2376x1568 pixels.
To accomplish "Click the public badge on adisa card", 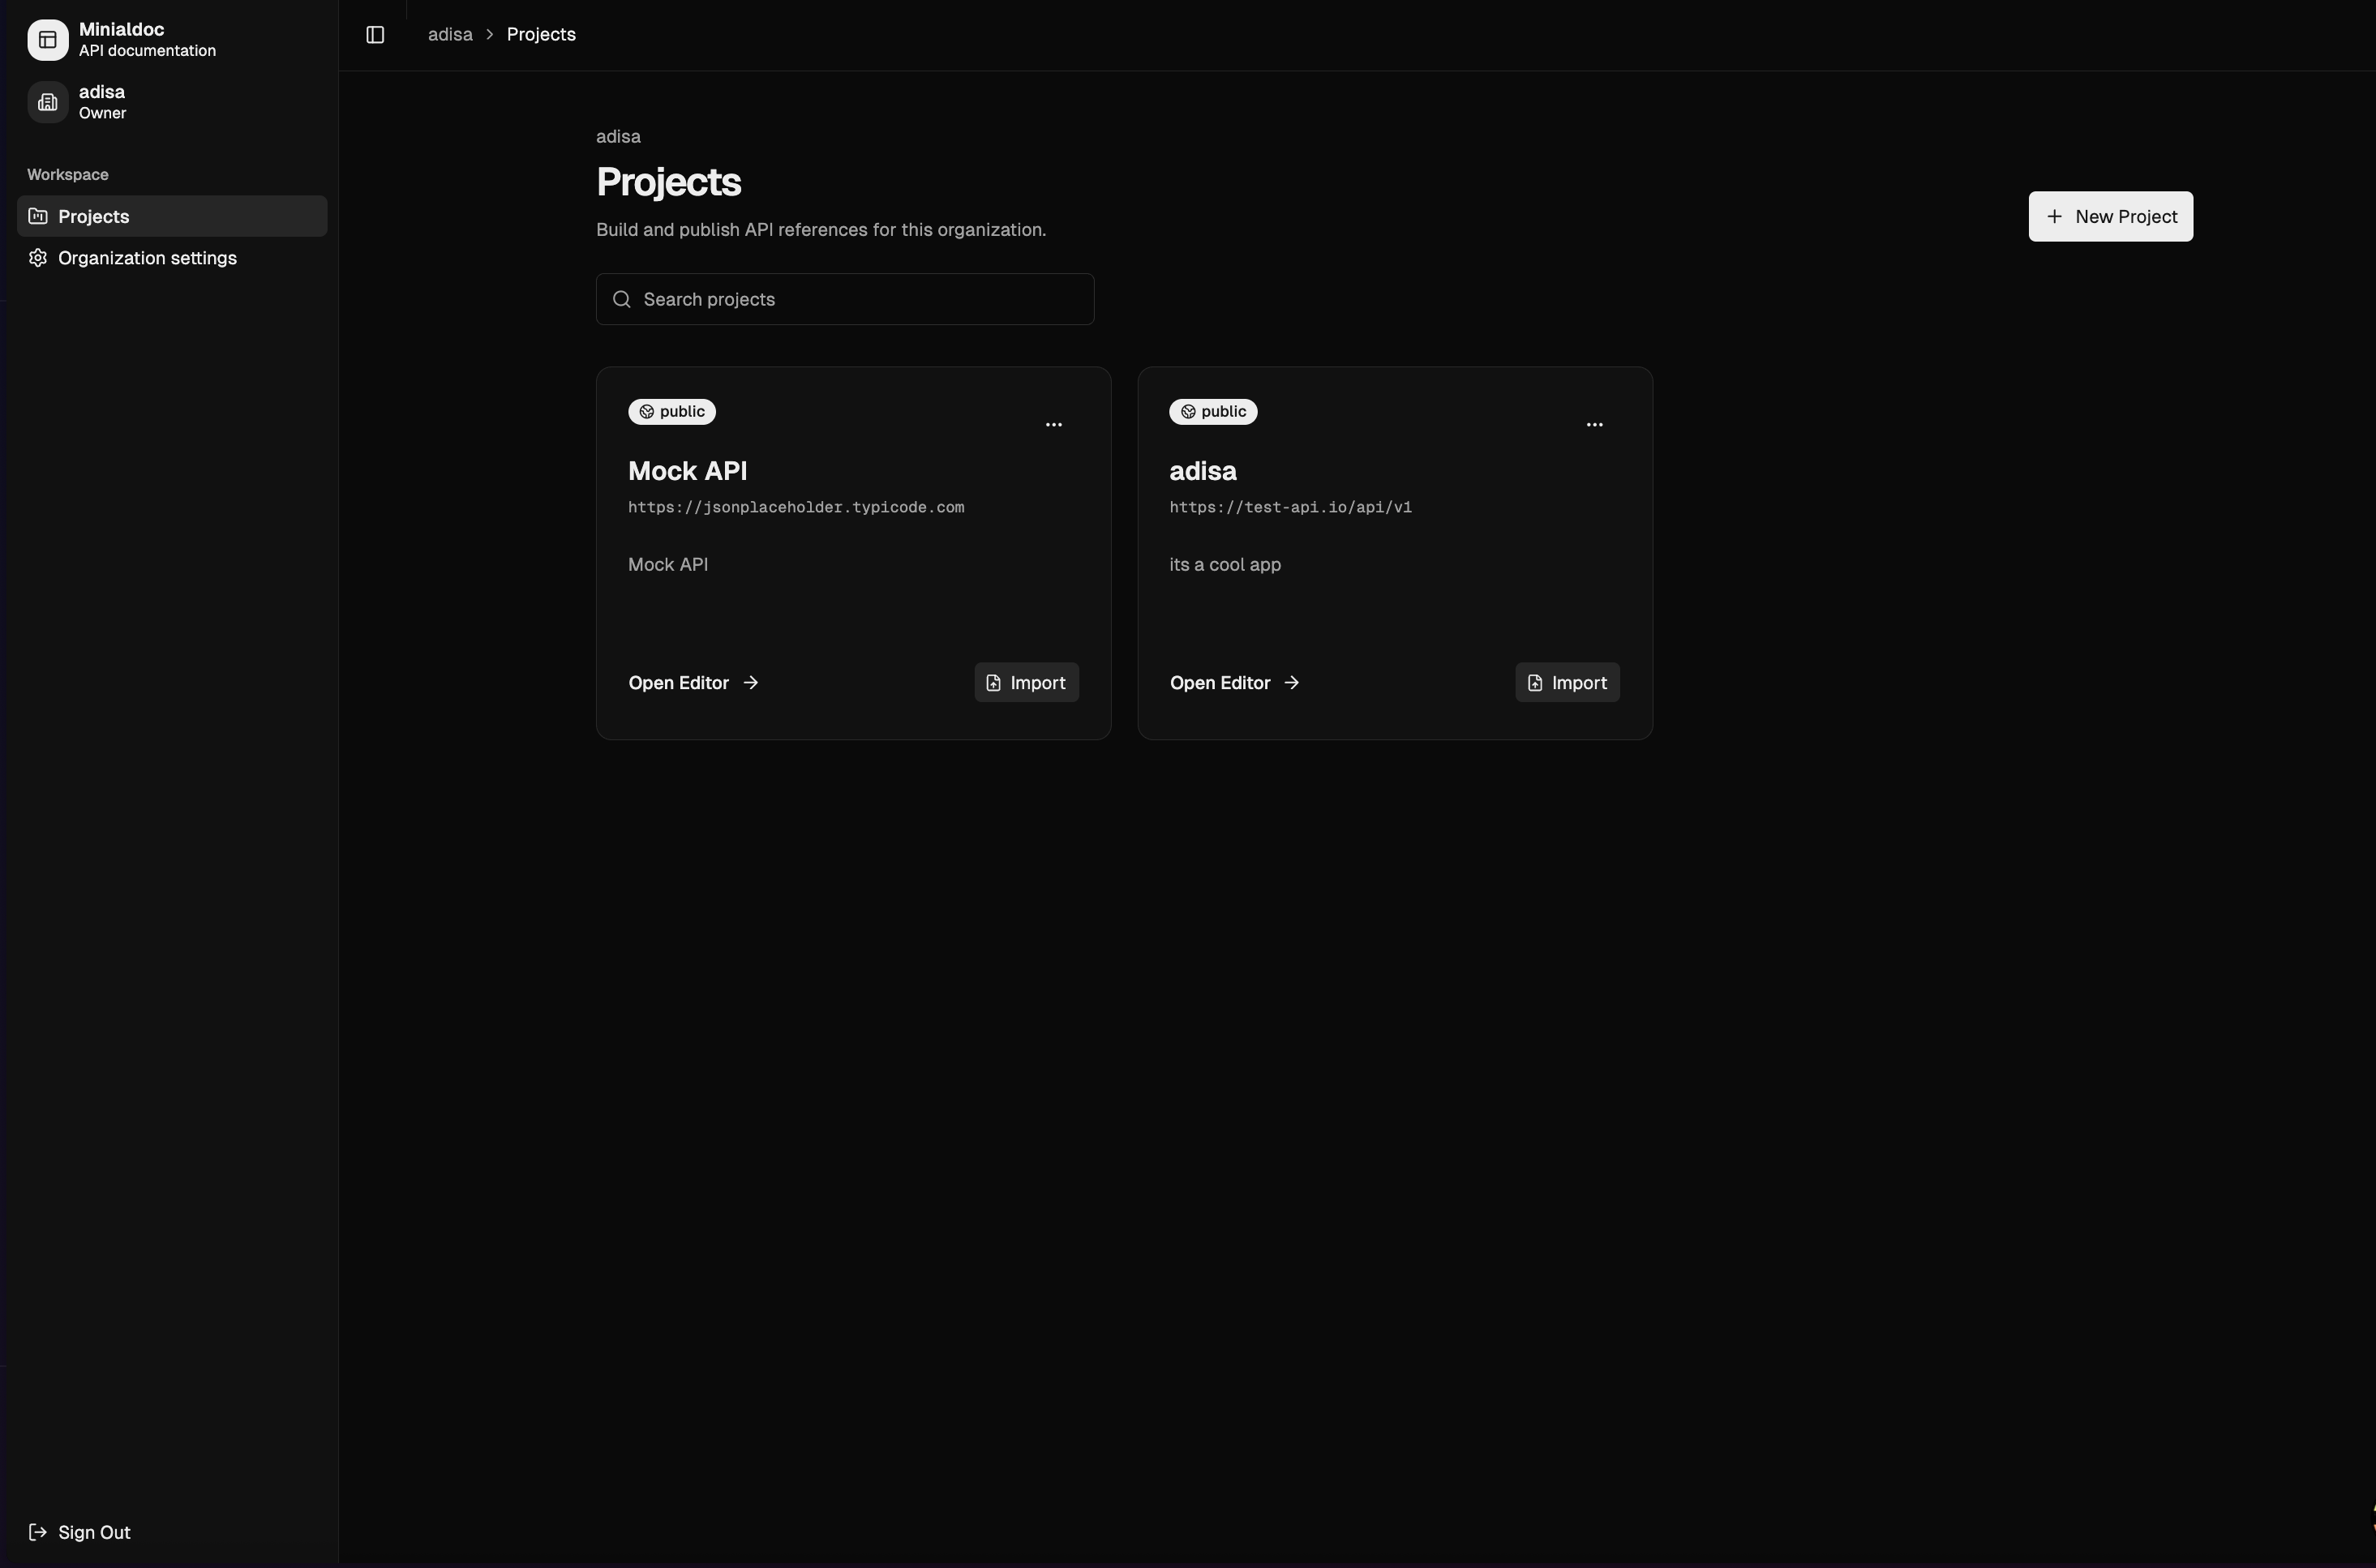I will [x=1213, y=412].
